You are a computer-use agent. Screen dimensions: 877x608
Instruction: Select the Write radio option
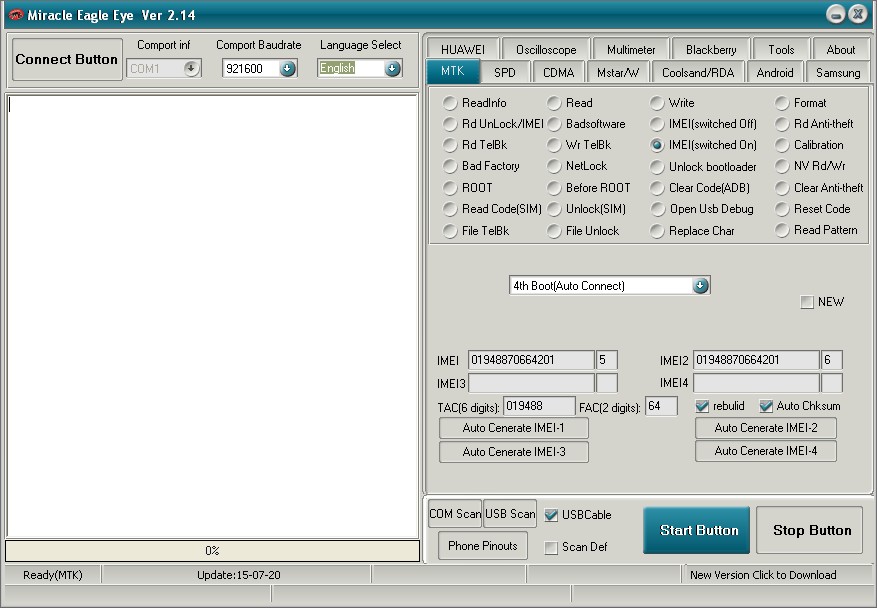click(x=672, y=103)
